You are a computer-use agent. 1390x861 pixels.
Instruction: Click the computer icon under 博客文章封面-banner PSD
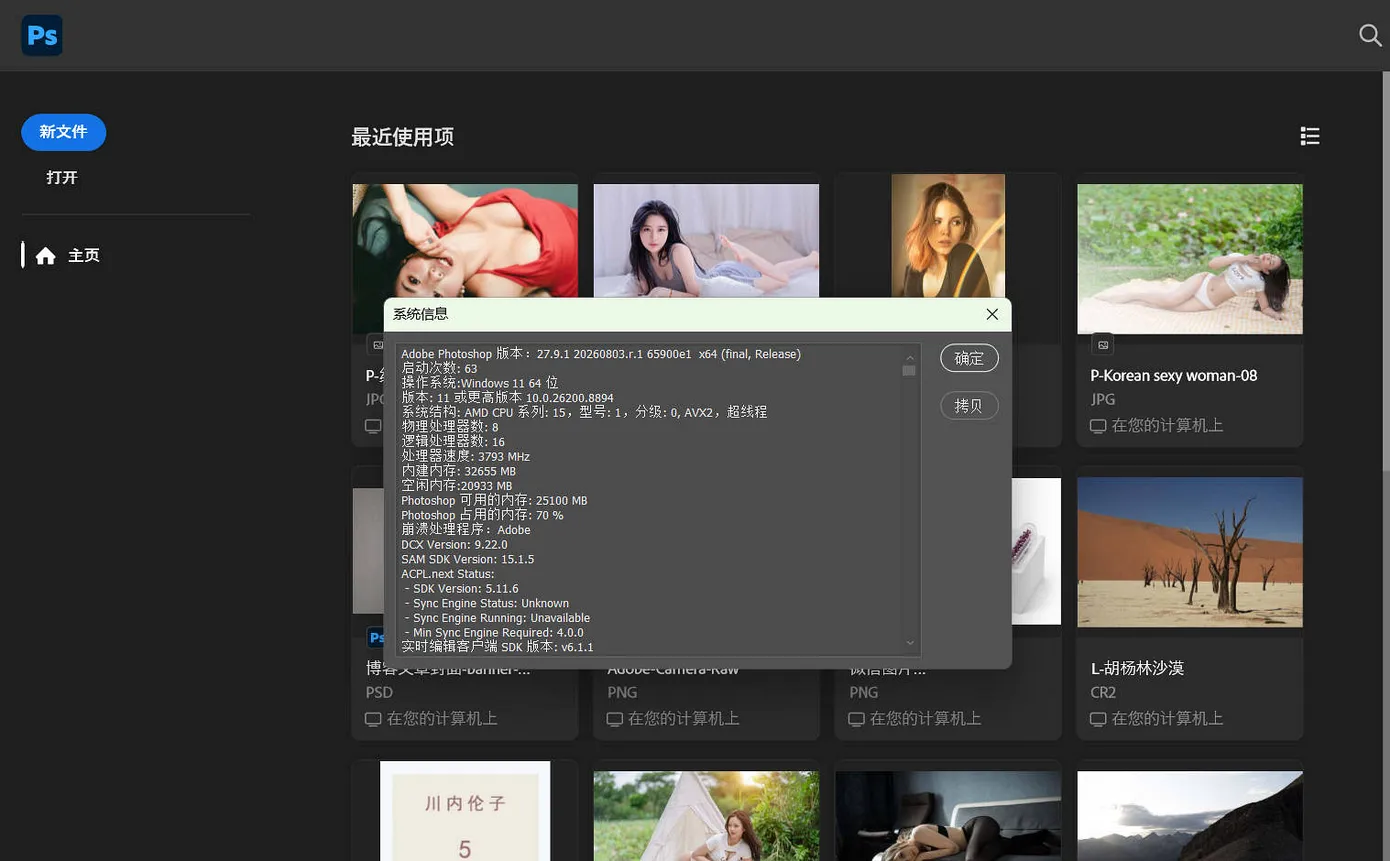pyautogui.click(x=373, y=719)
